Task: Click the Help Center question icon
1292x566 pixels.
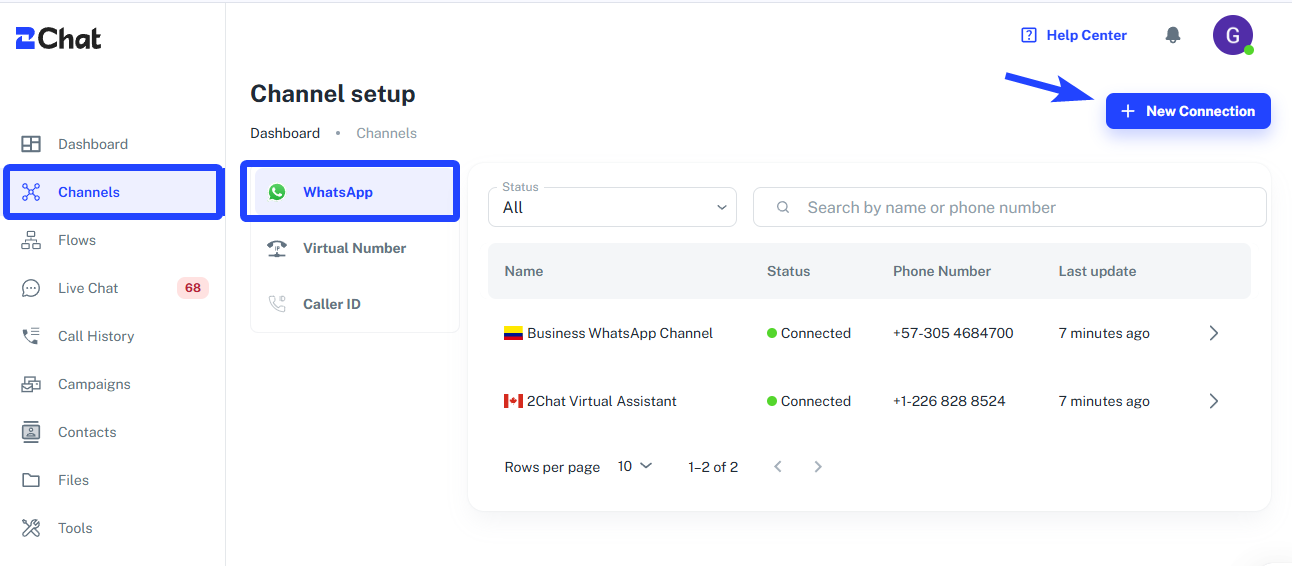Action: pos(1029,35)
